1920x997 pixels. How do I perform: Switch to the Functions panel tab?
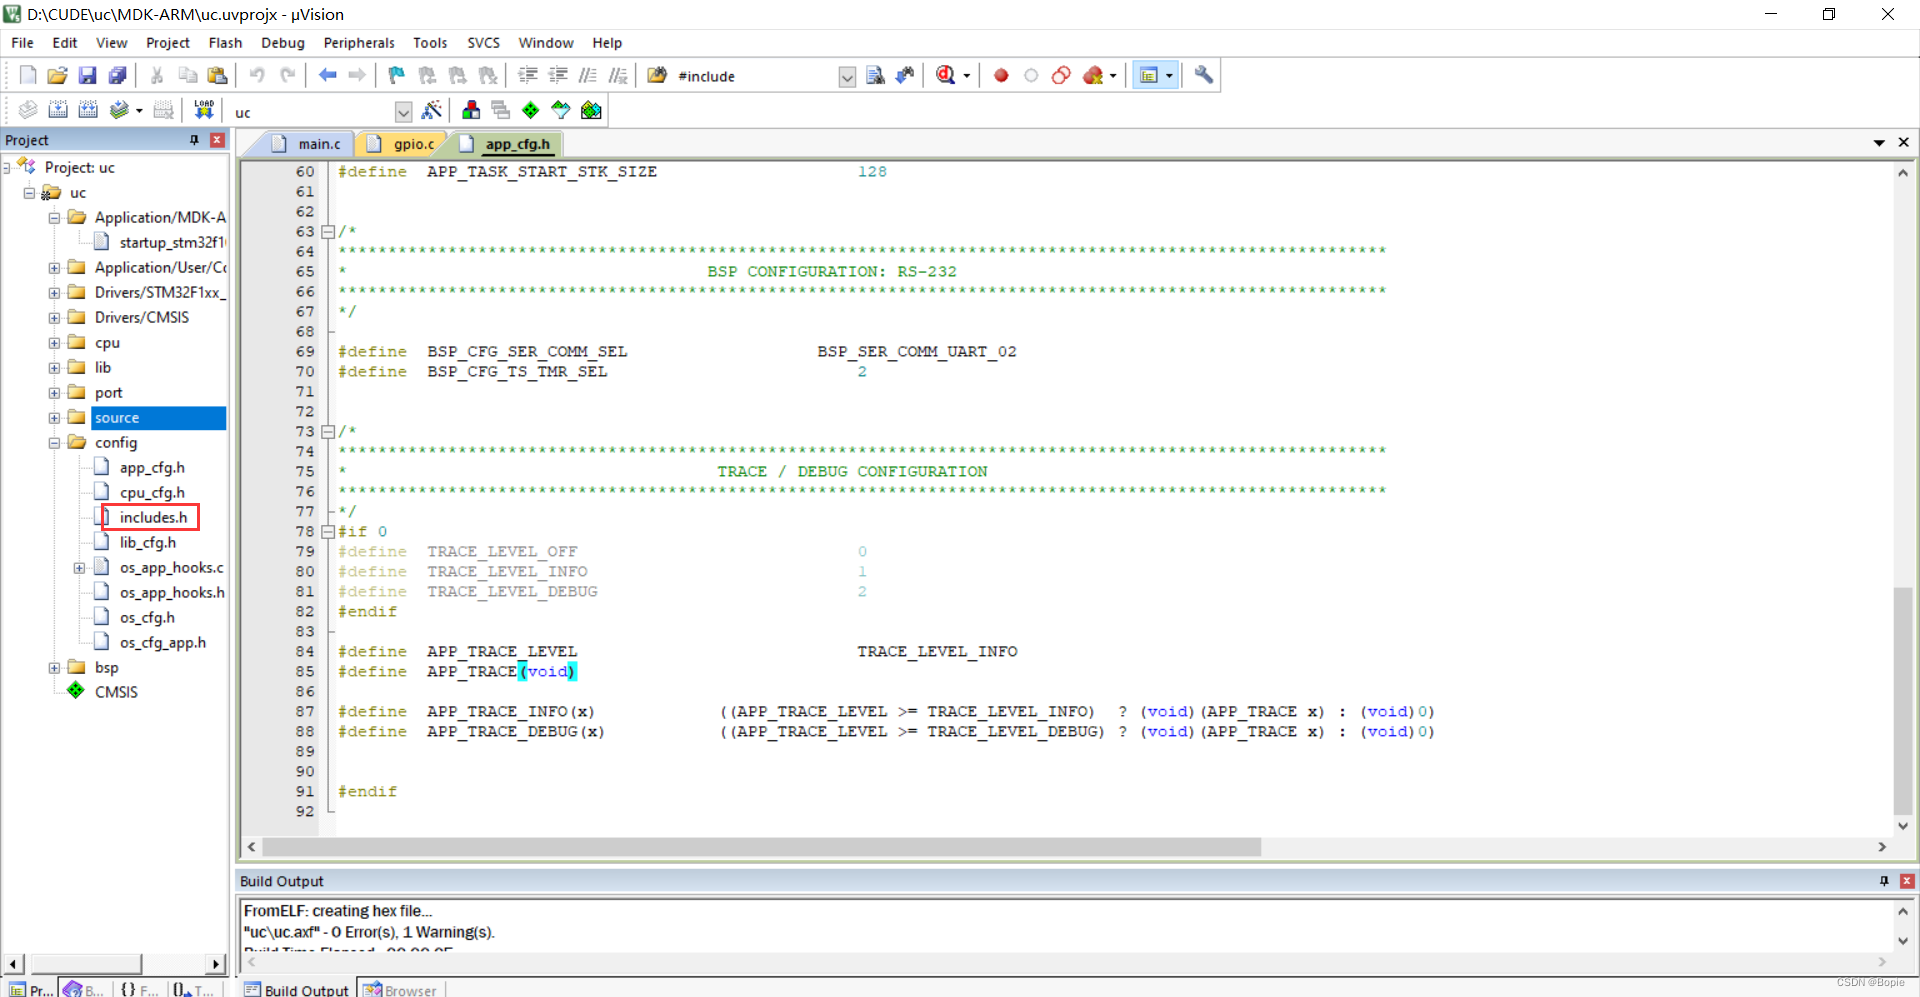click(x=139, y=989)
